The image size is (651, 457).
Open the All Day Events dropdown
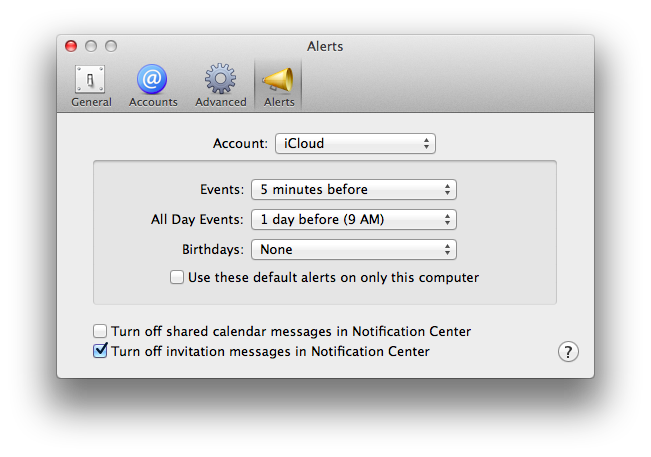tap(354, 220)
